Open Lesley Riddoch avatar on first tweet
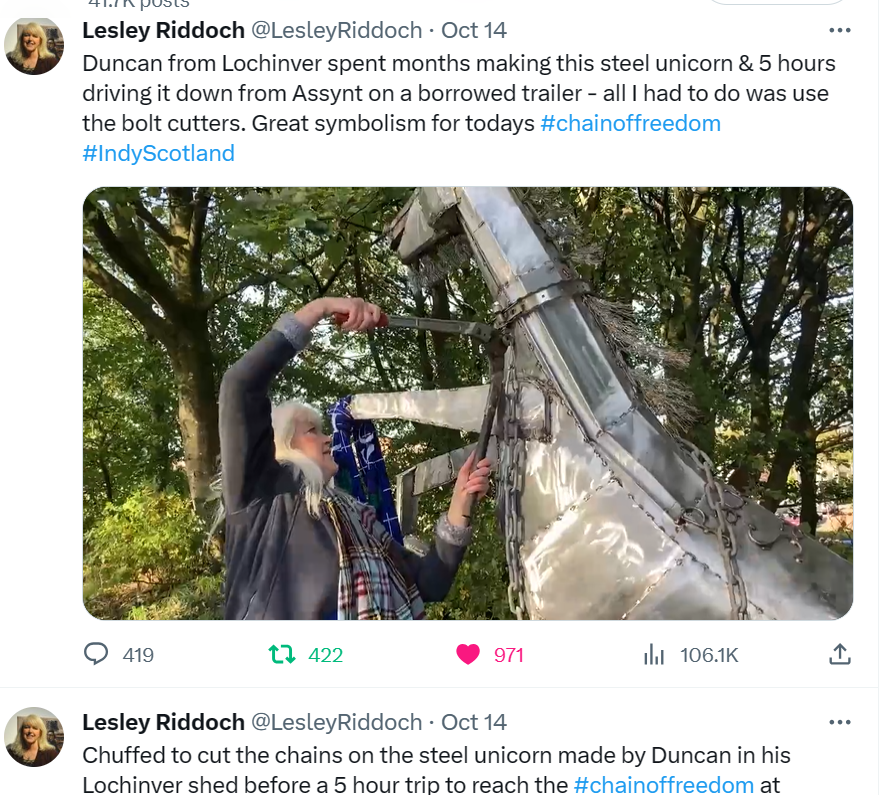This screenshot has height=795, width=884. (34, 45)
